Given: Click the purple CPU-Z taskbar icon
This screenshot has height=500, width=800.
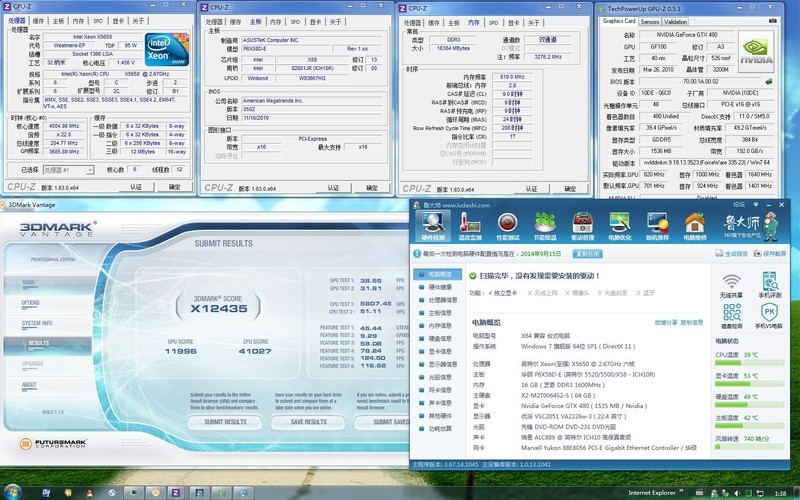Looking at the screenshot, I should (x=176, y=493).
